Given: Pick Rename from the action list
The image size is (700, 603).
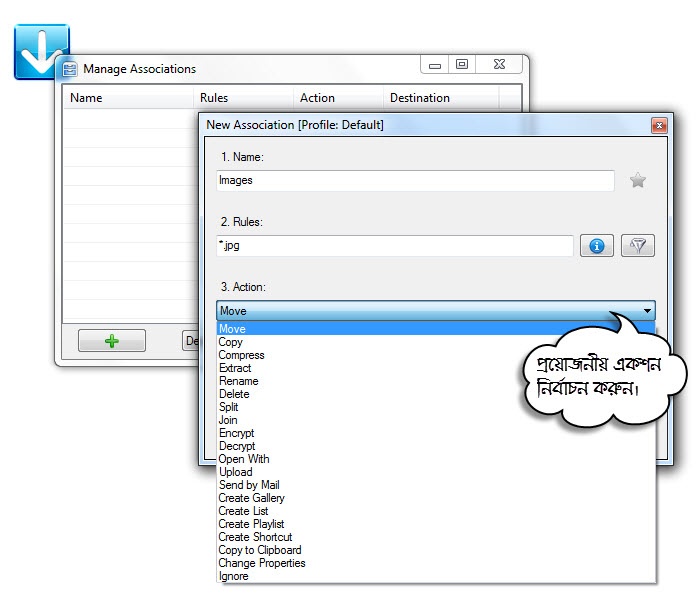Looking at the screenshot, I should pyautogui.click(x=436, y=381).
